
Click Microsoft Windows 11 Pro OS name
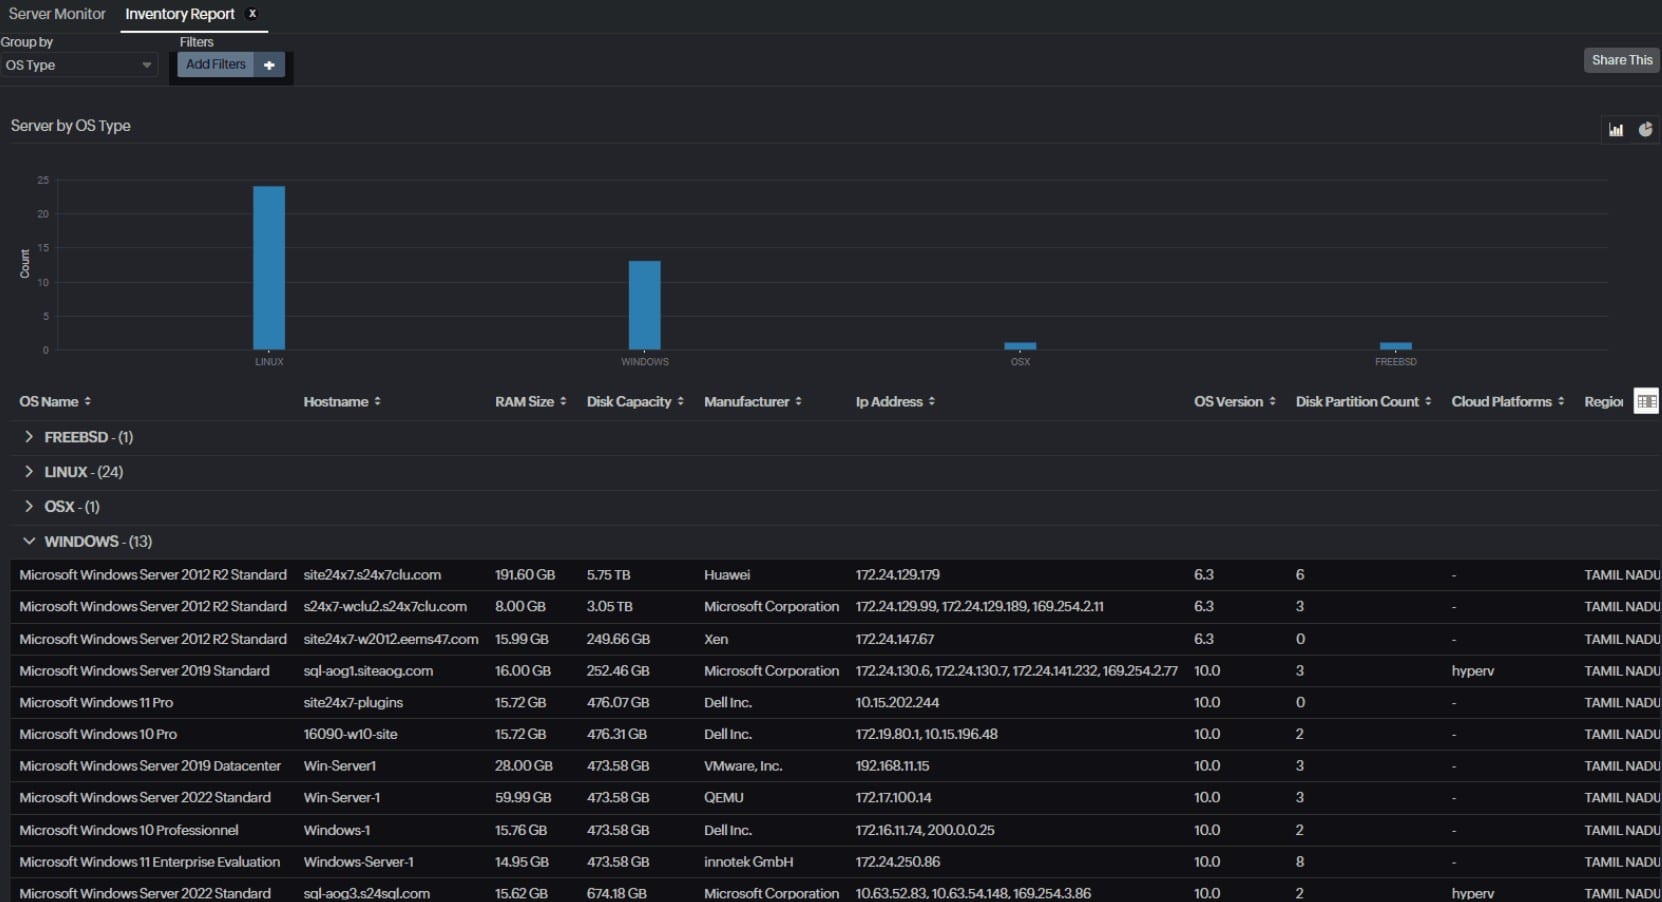[96, 703]
